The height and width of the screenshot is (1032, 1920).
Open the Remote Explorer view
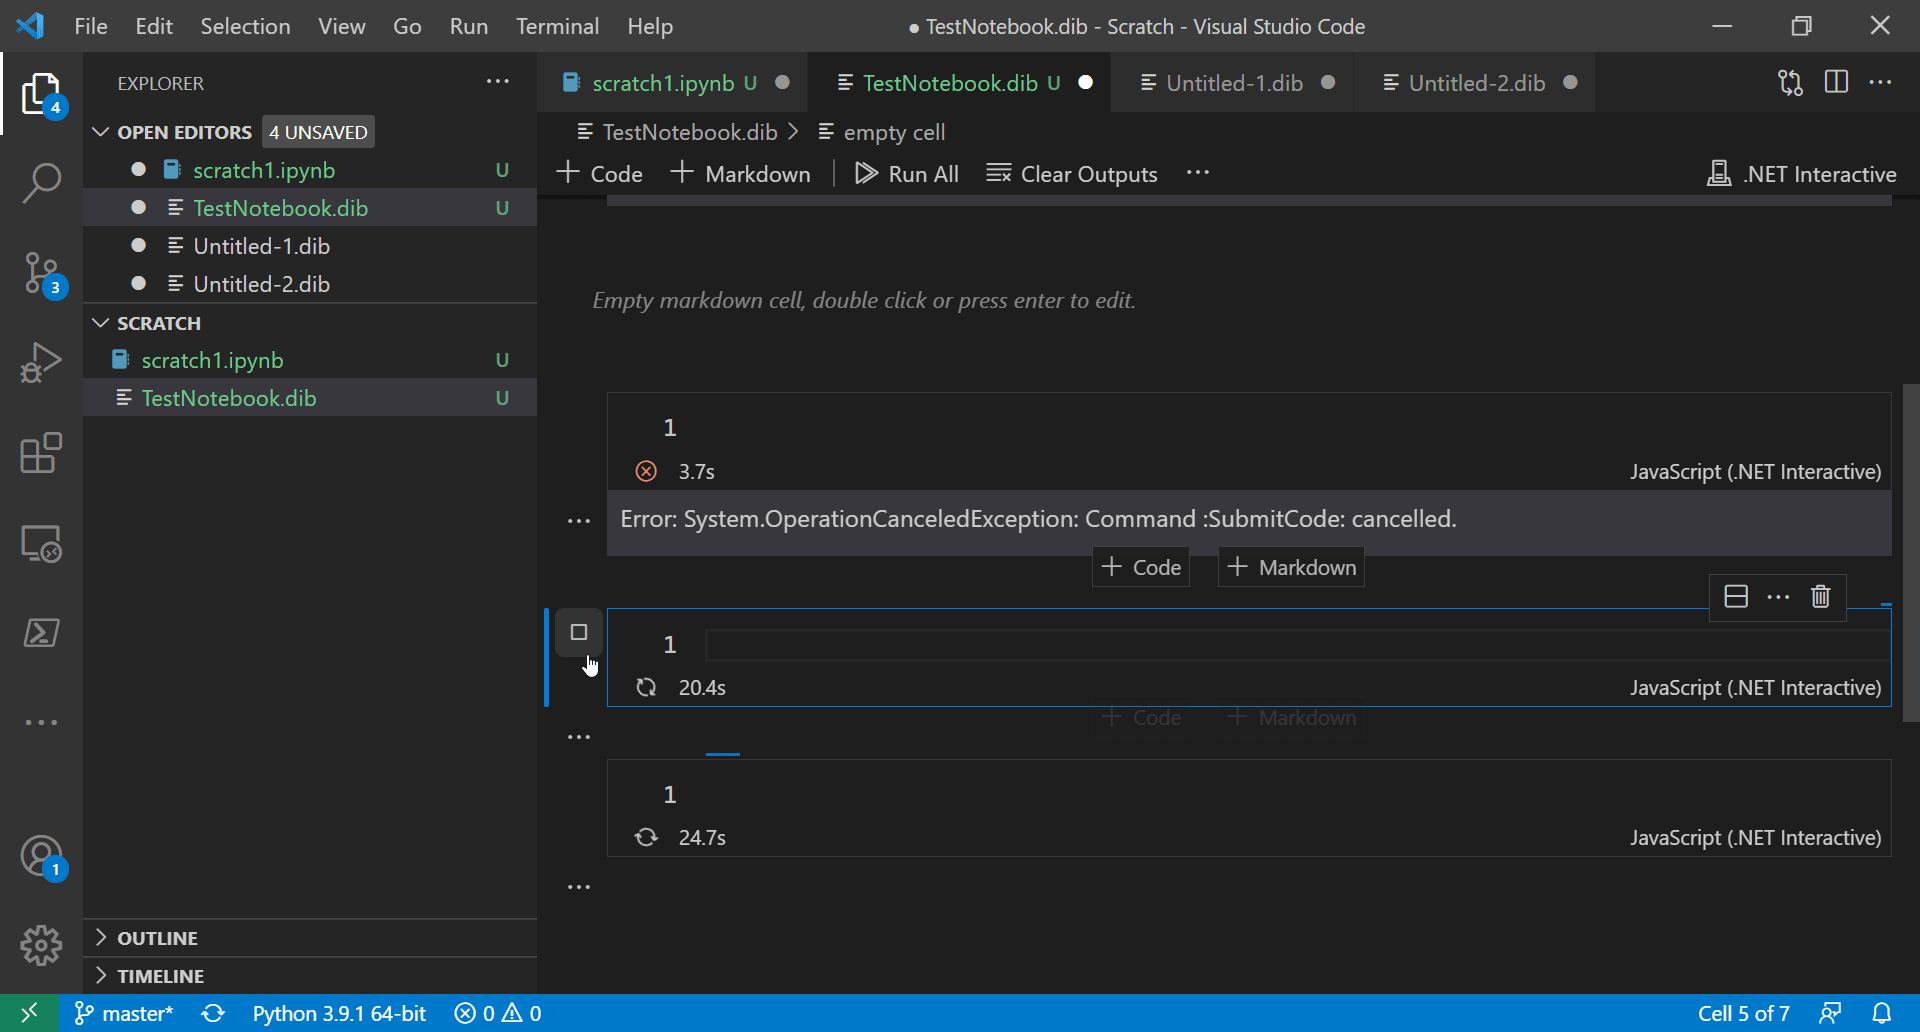coord(41,543)
